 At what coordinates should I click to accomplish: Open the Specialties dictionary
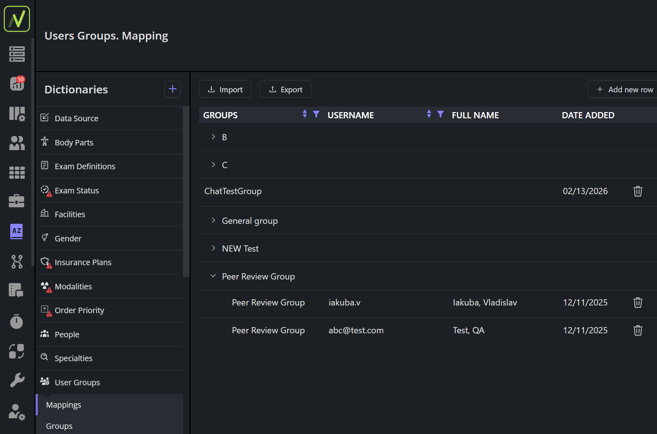pos(110,358)
